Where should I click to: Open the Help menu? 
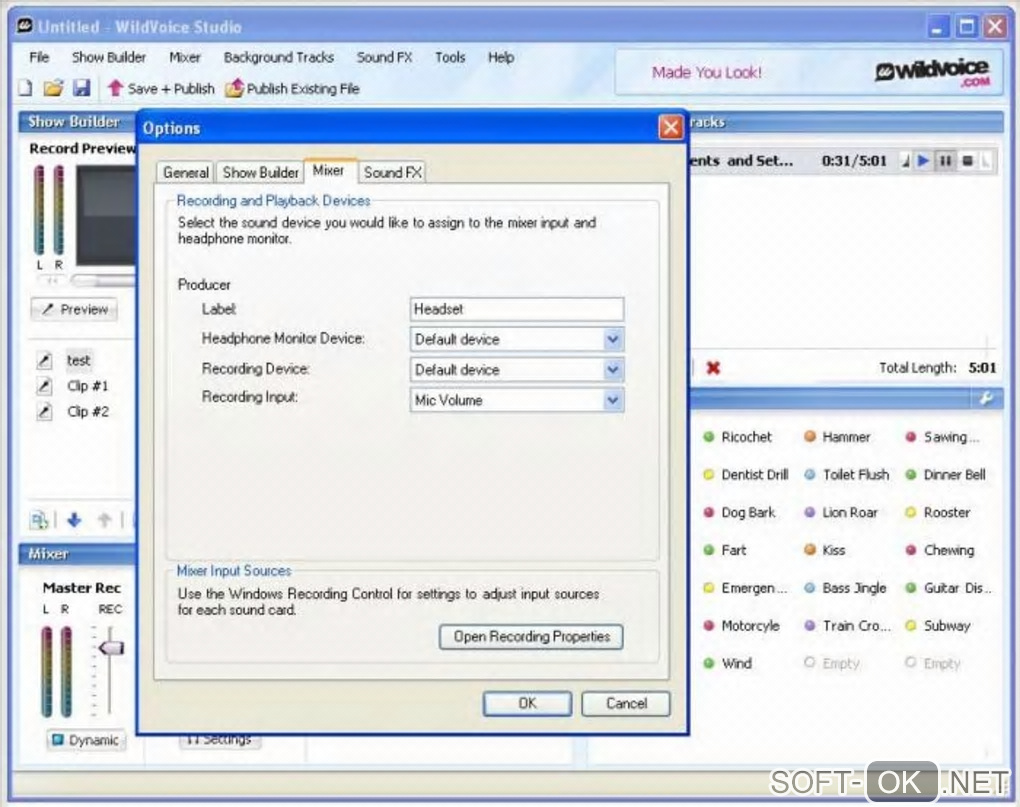coord(501,57)
